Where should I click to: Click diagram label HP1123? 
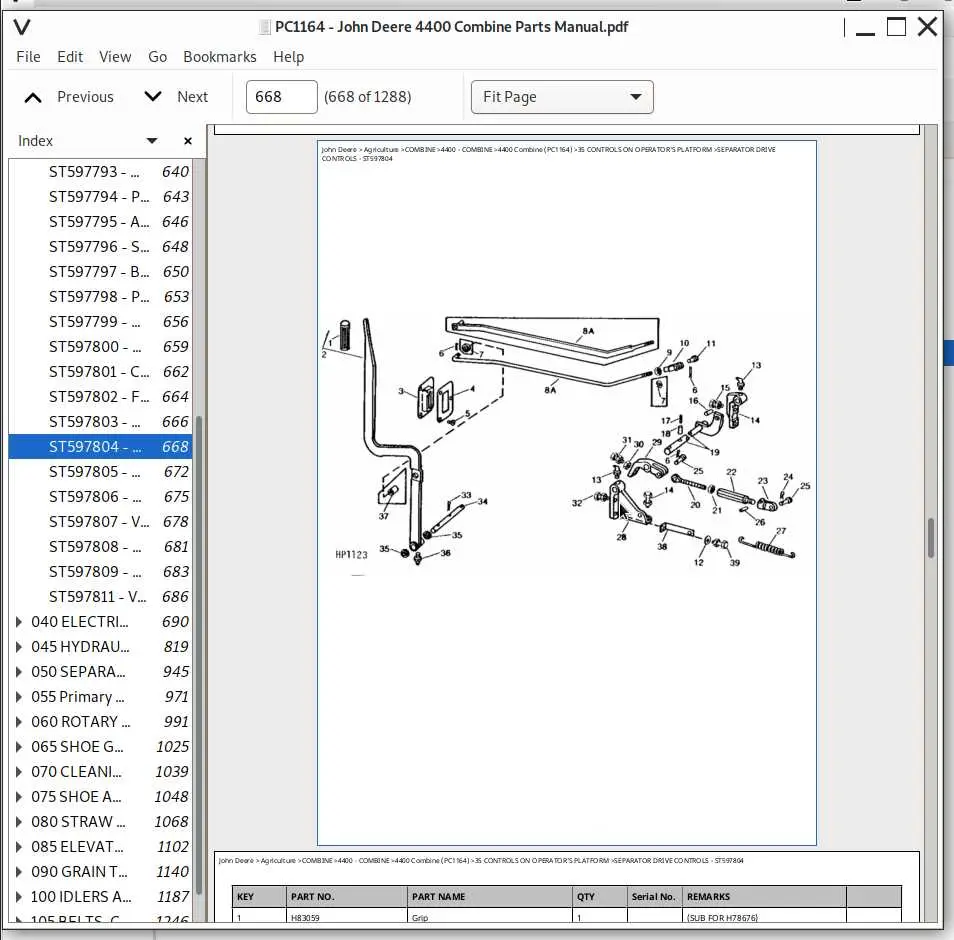352,554
